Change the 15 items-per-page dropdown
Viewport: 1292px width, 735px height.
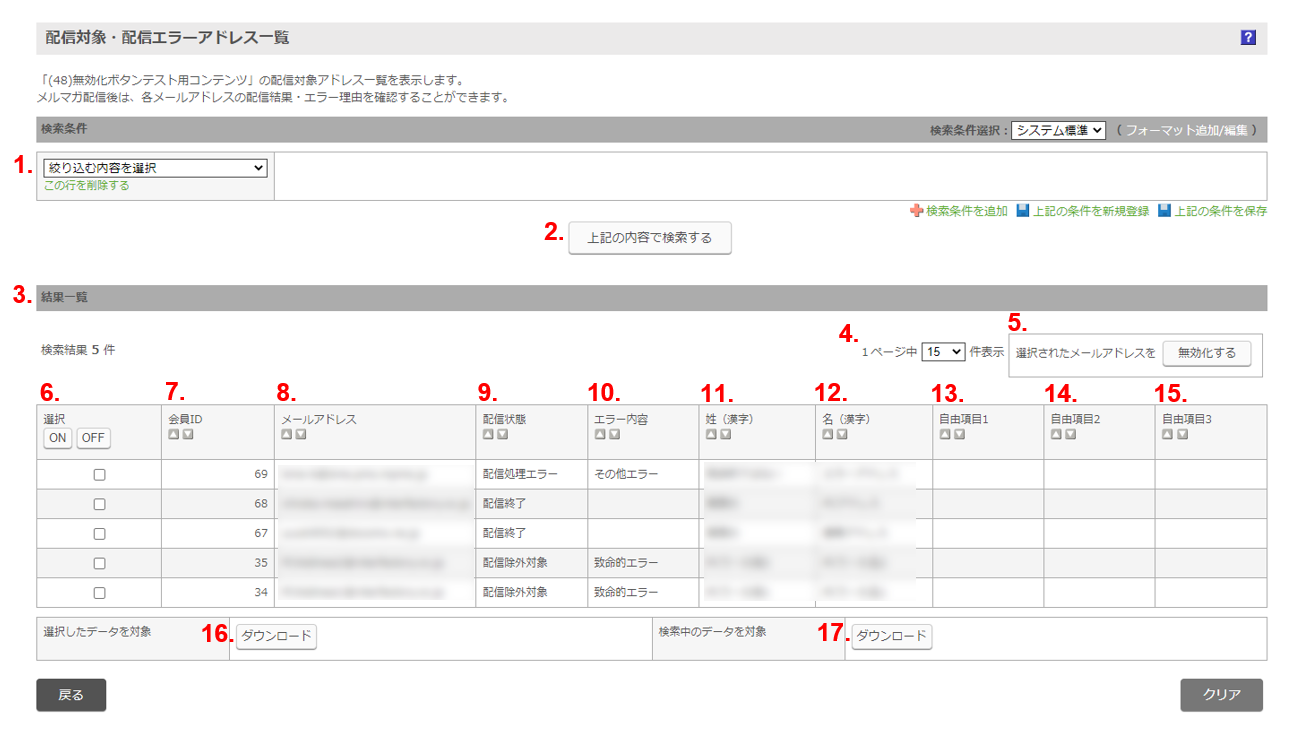943,352
